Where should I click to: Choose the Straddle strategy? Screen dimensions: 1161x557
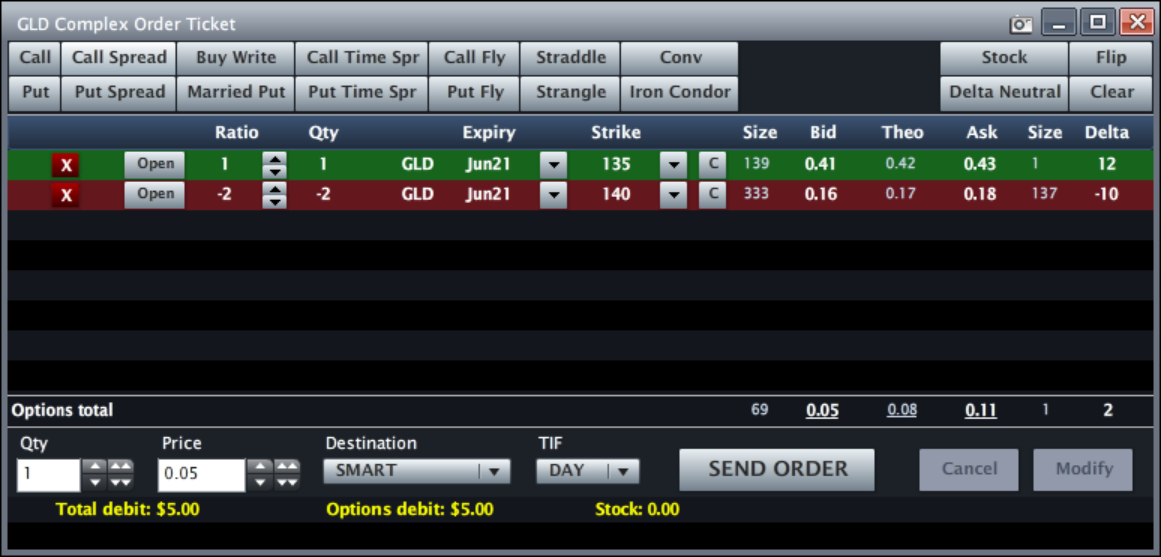[570, 58]
